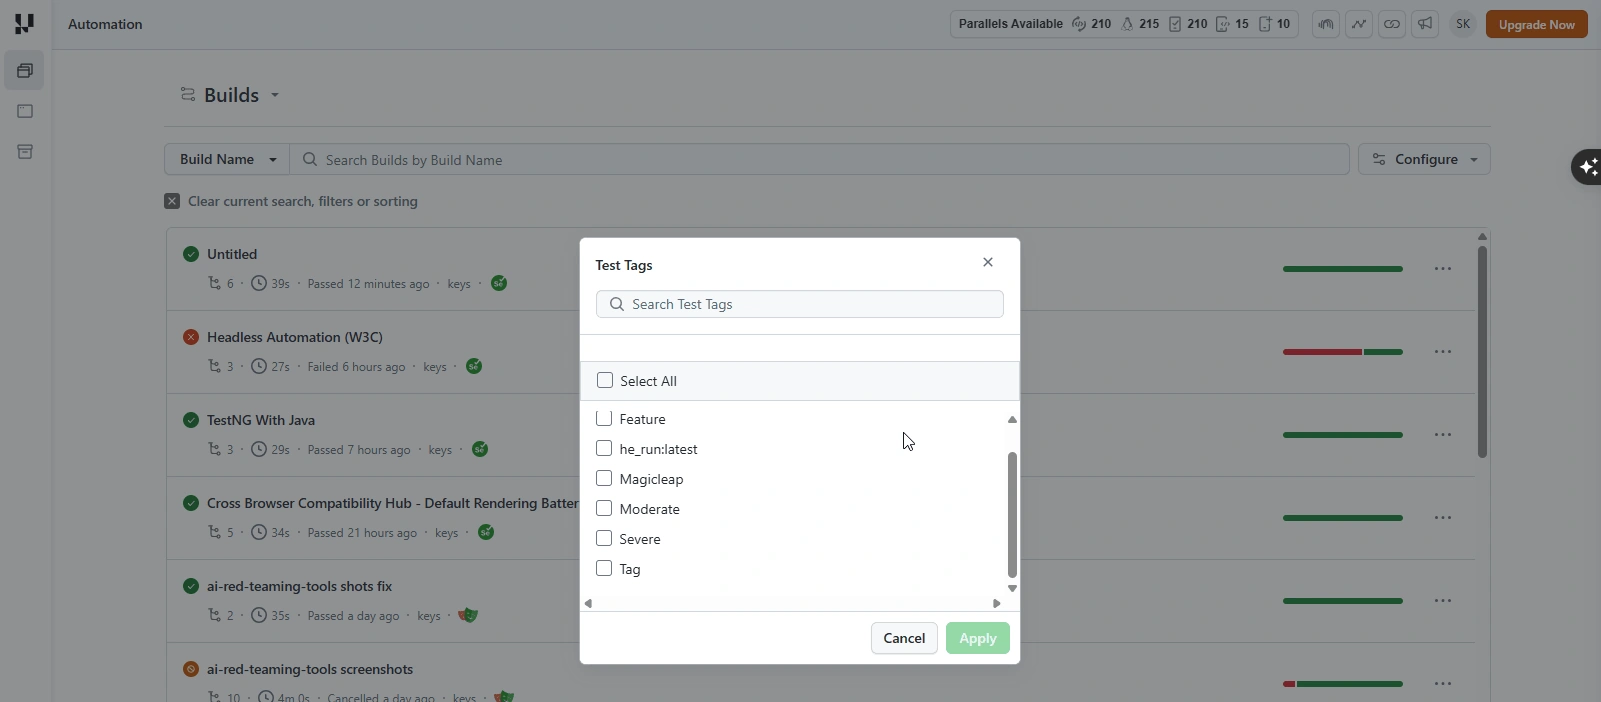Open the three-dot menu for ai-red-teaming-tools shots fix

pyautogui.click(x=1443, y=601)
